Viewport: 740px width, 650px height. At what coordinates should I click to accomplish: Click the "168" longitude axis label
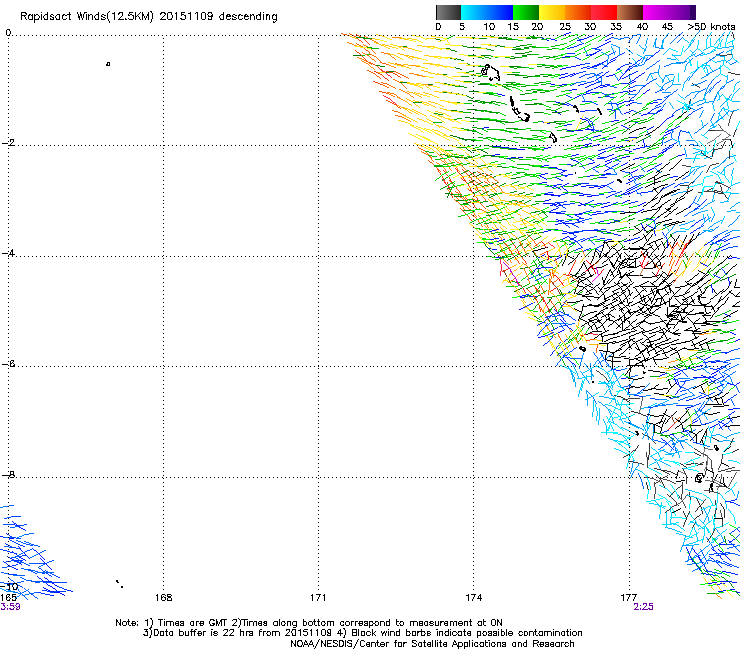coord(163,598)
